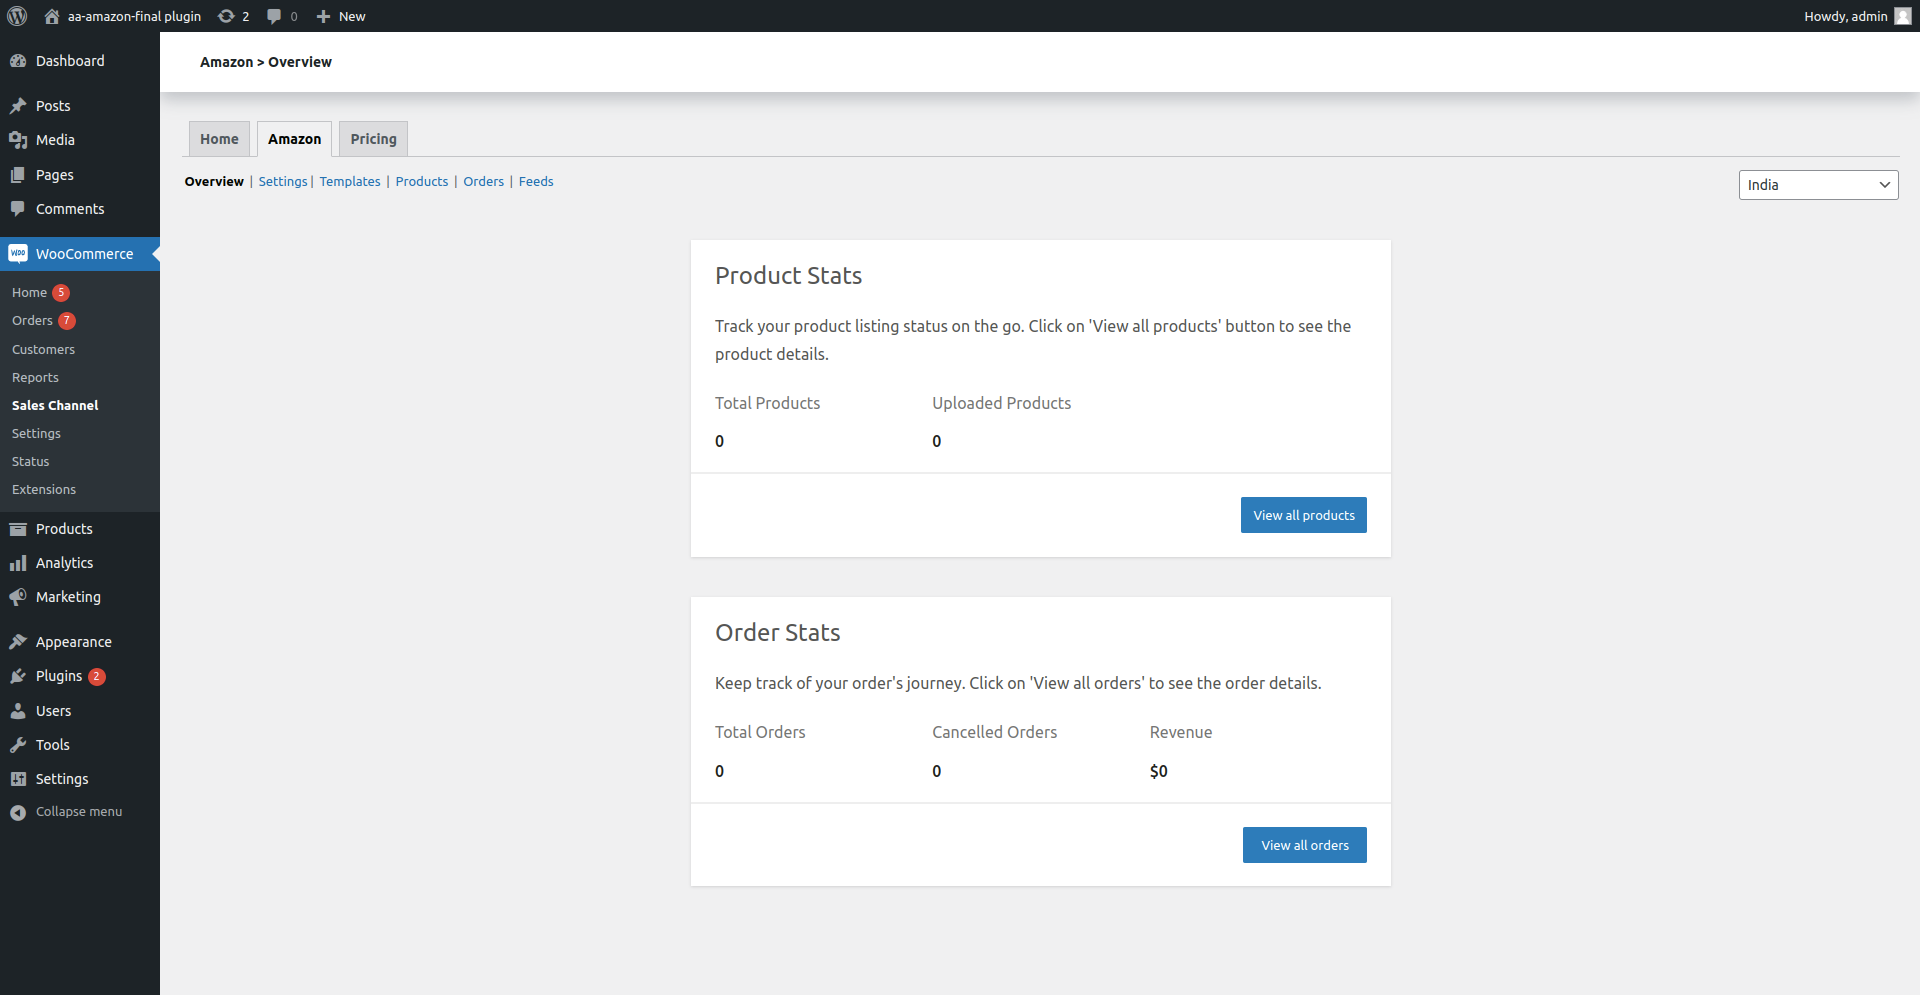Open WooCommerce Orders submenu item
Image resolution: width=1920 pixels, height=996 pixels.
pyautogui.click(x=32, y=321)
